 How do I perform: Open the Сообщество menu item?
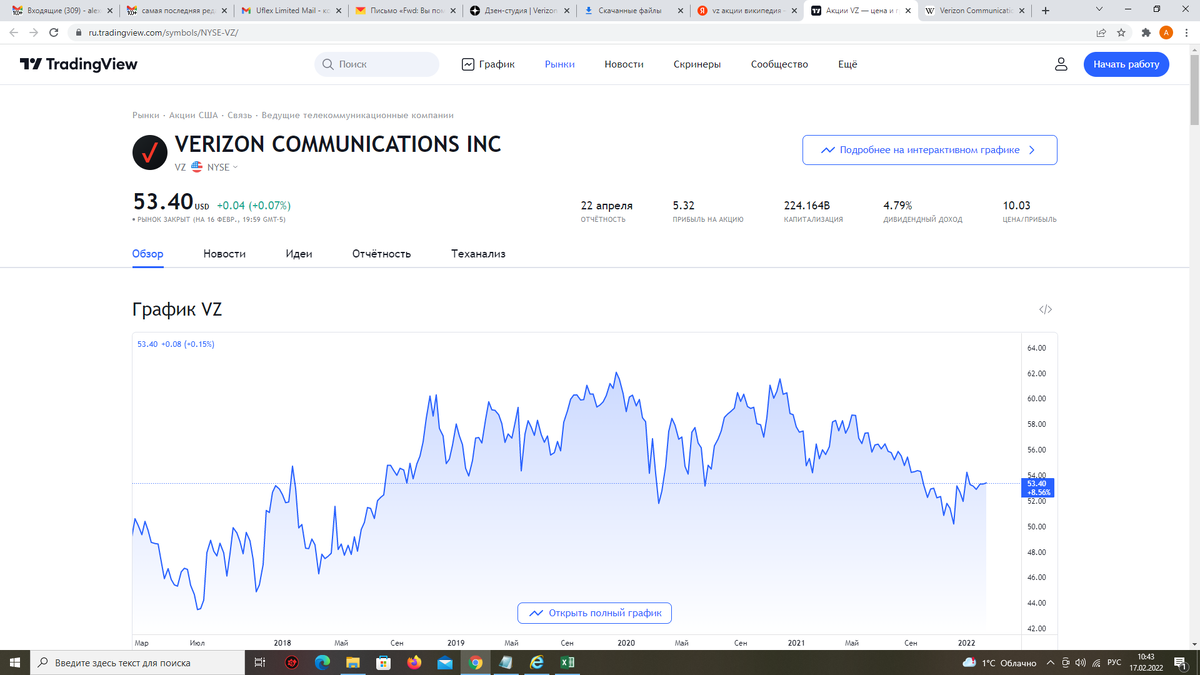[779, 64]
